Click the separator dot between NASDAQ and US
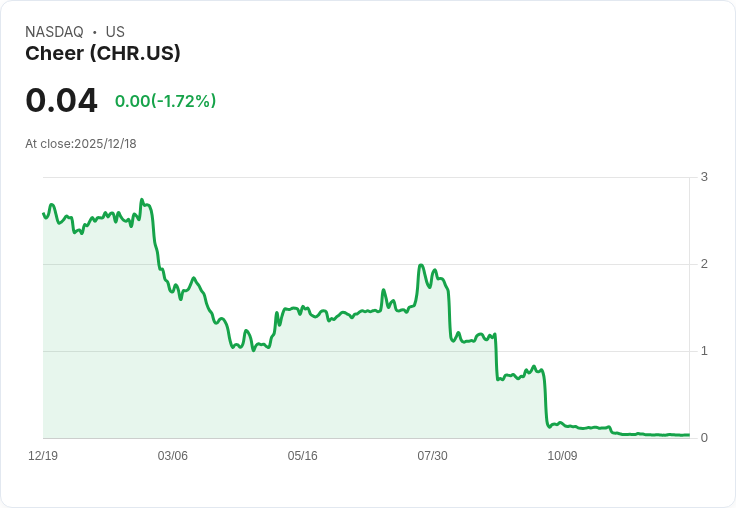Image resolution: width=736 pixels, height=508 pixels. pos(94,32)
